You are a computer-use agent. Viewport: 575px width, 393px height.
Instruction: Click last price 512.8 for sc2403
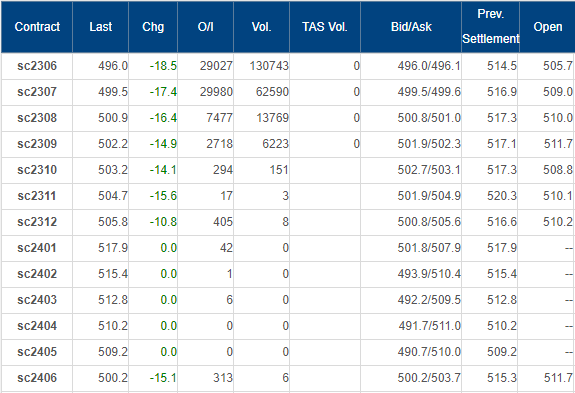113,300
